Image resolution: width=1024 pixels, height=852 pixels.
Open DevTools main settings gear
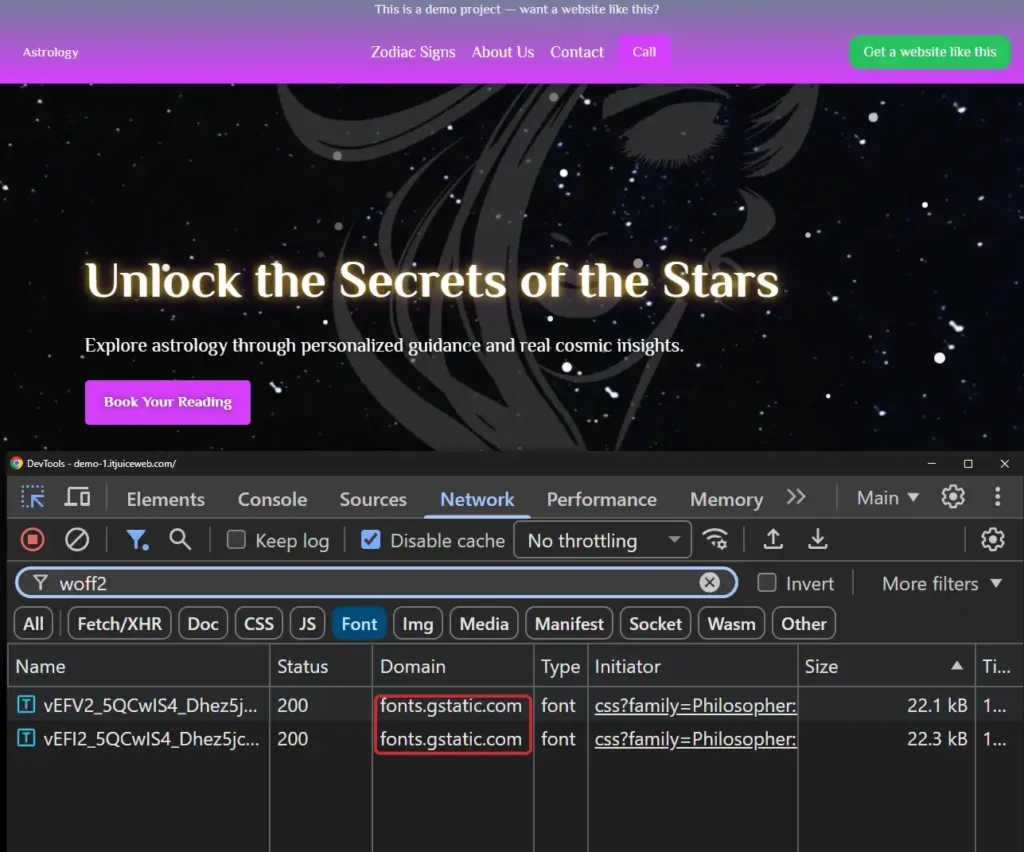[x=952, y=497]
